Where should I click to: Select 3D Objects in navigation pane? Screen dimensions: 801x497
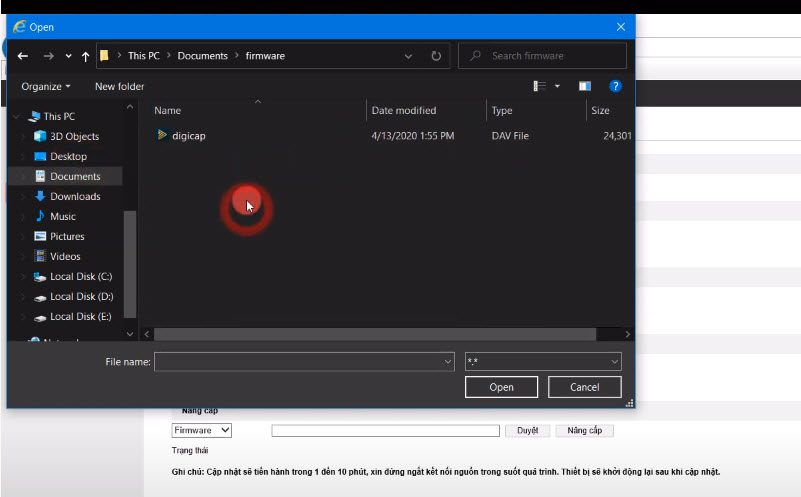(x=74, y=136)
